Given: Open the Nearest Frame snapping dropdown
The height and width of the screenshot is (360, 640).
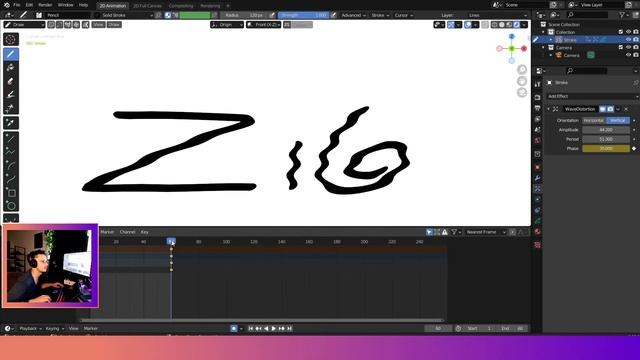Looking at the screenshot, I should [x=486, y=232].
